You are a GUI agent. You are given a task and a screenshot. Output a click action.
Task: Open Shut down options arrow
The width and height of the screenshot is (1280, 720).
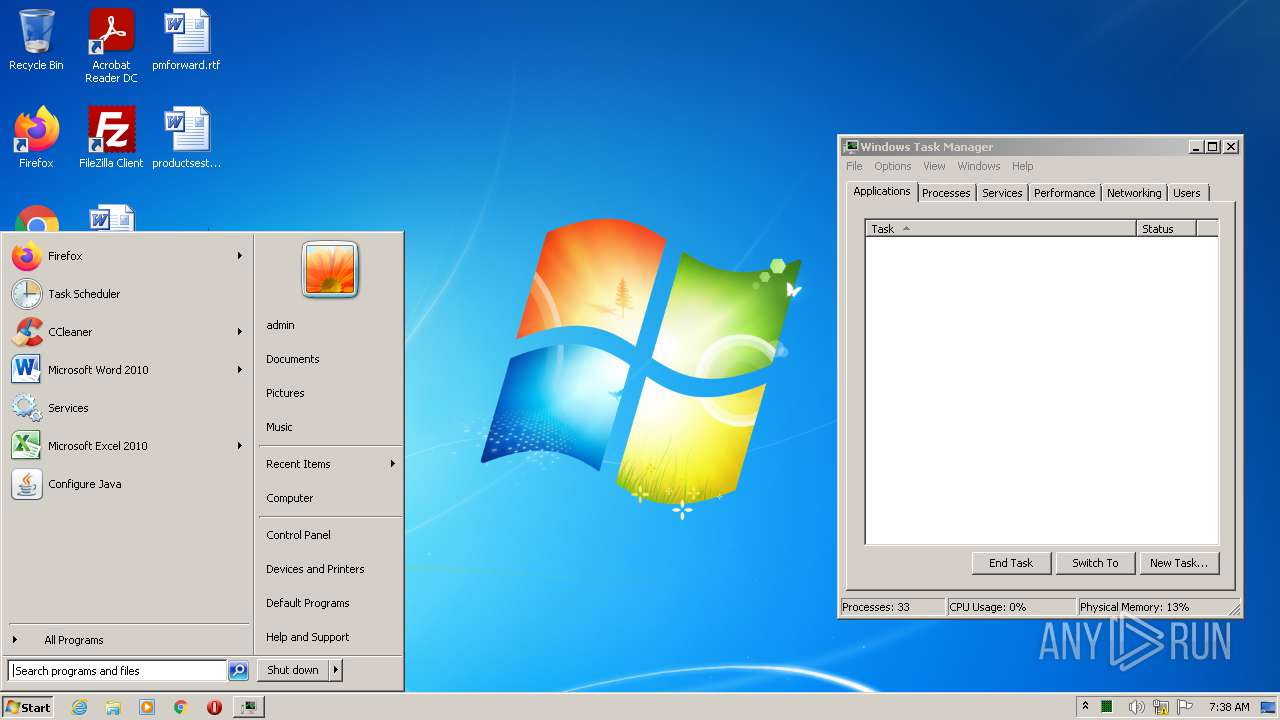(336, 670)
